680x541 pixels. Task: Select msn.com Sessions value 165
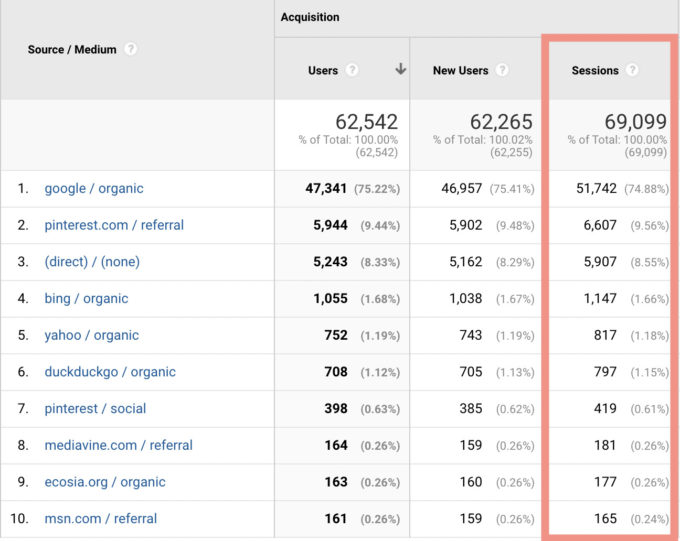point(605,518)
